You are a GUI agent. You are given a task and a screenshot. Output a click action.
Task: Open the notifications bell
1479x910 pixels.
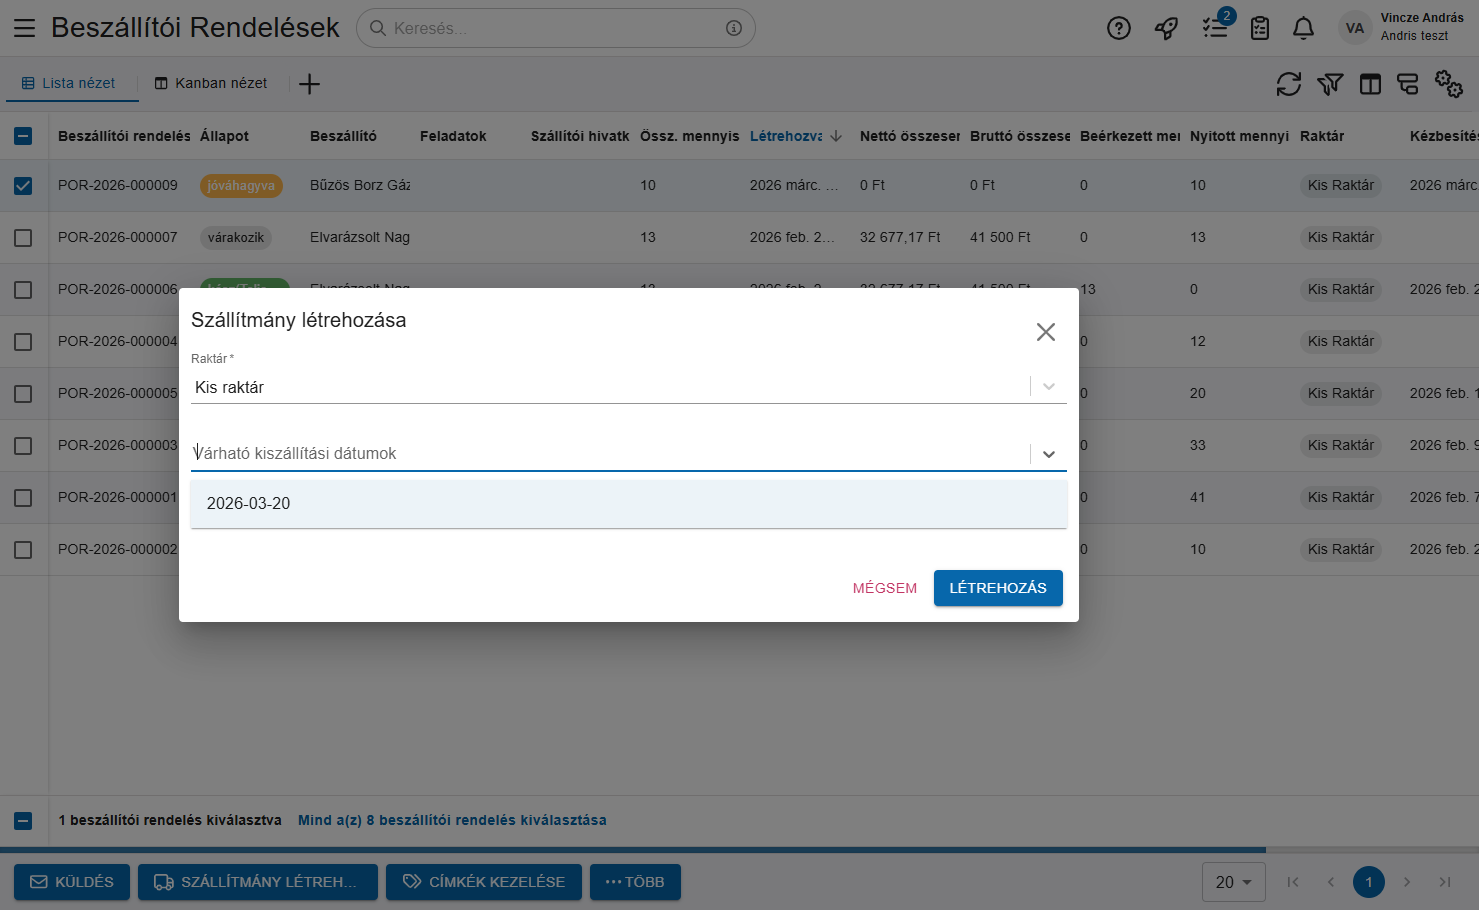(1303, 28)
